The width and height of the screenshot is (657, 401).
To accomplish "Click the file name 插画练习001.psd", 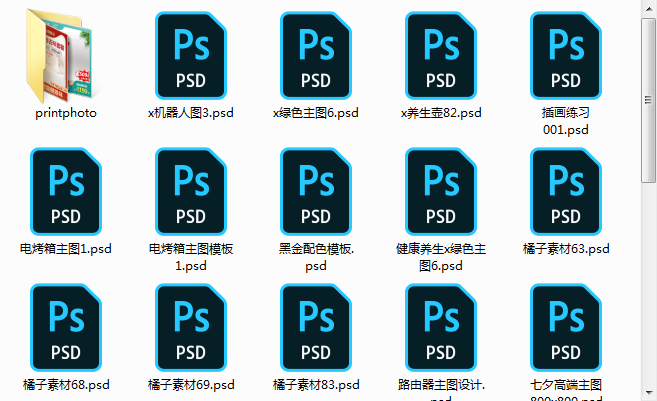I will (x=566, y=121).
